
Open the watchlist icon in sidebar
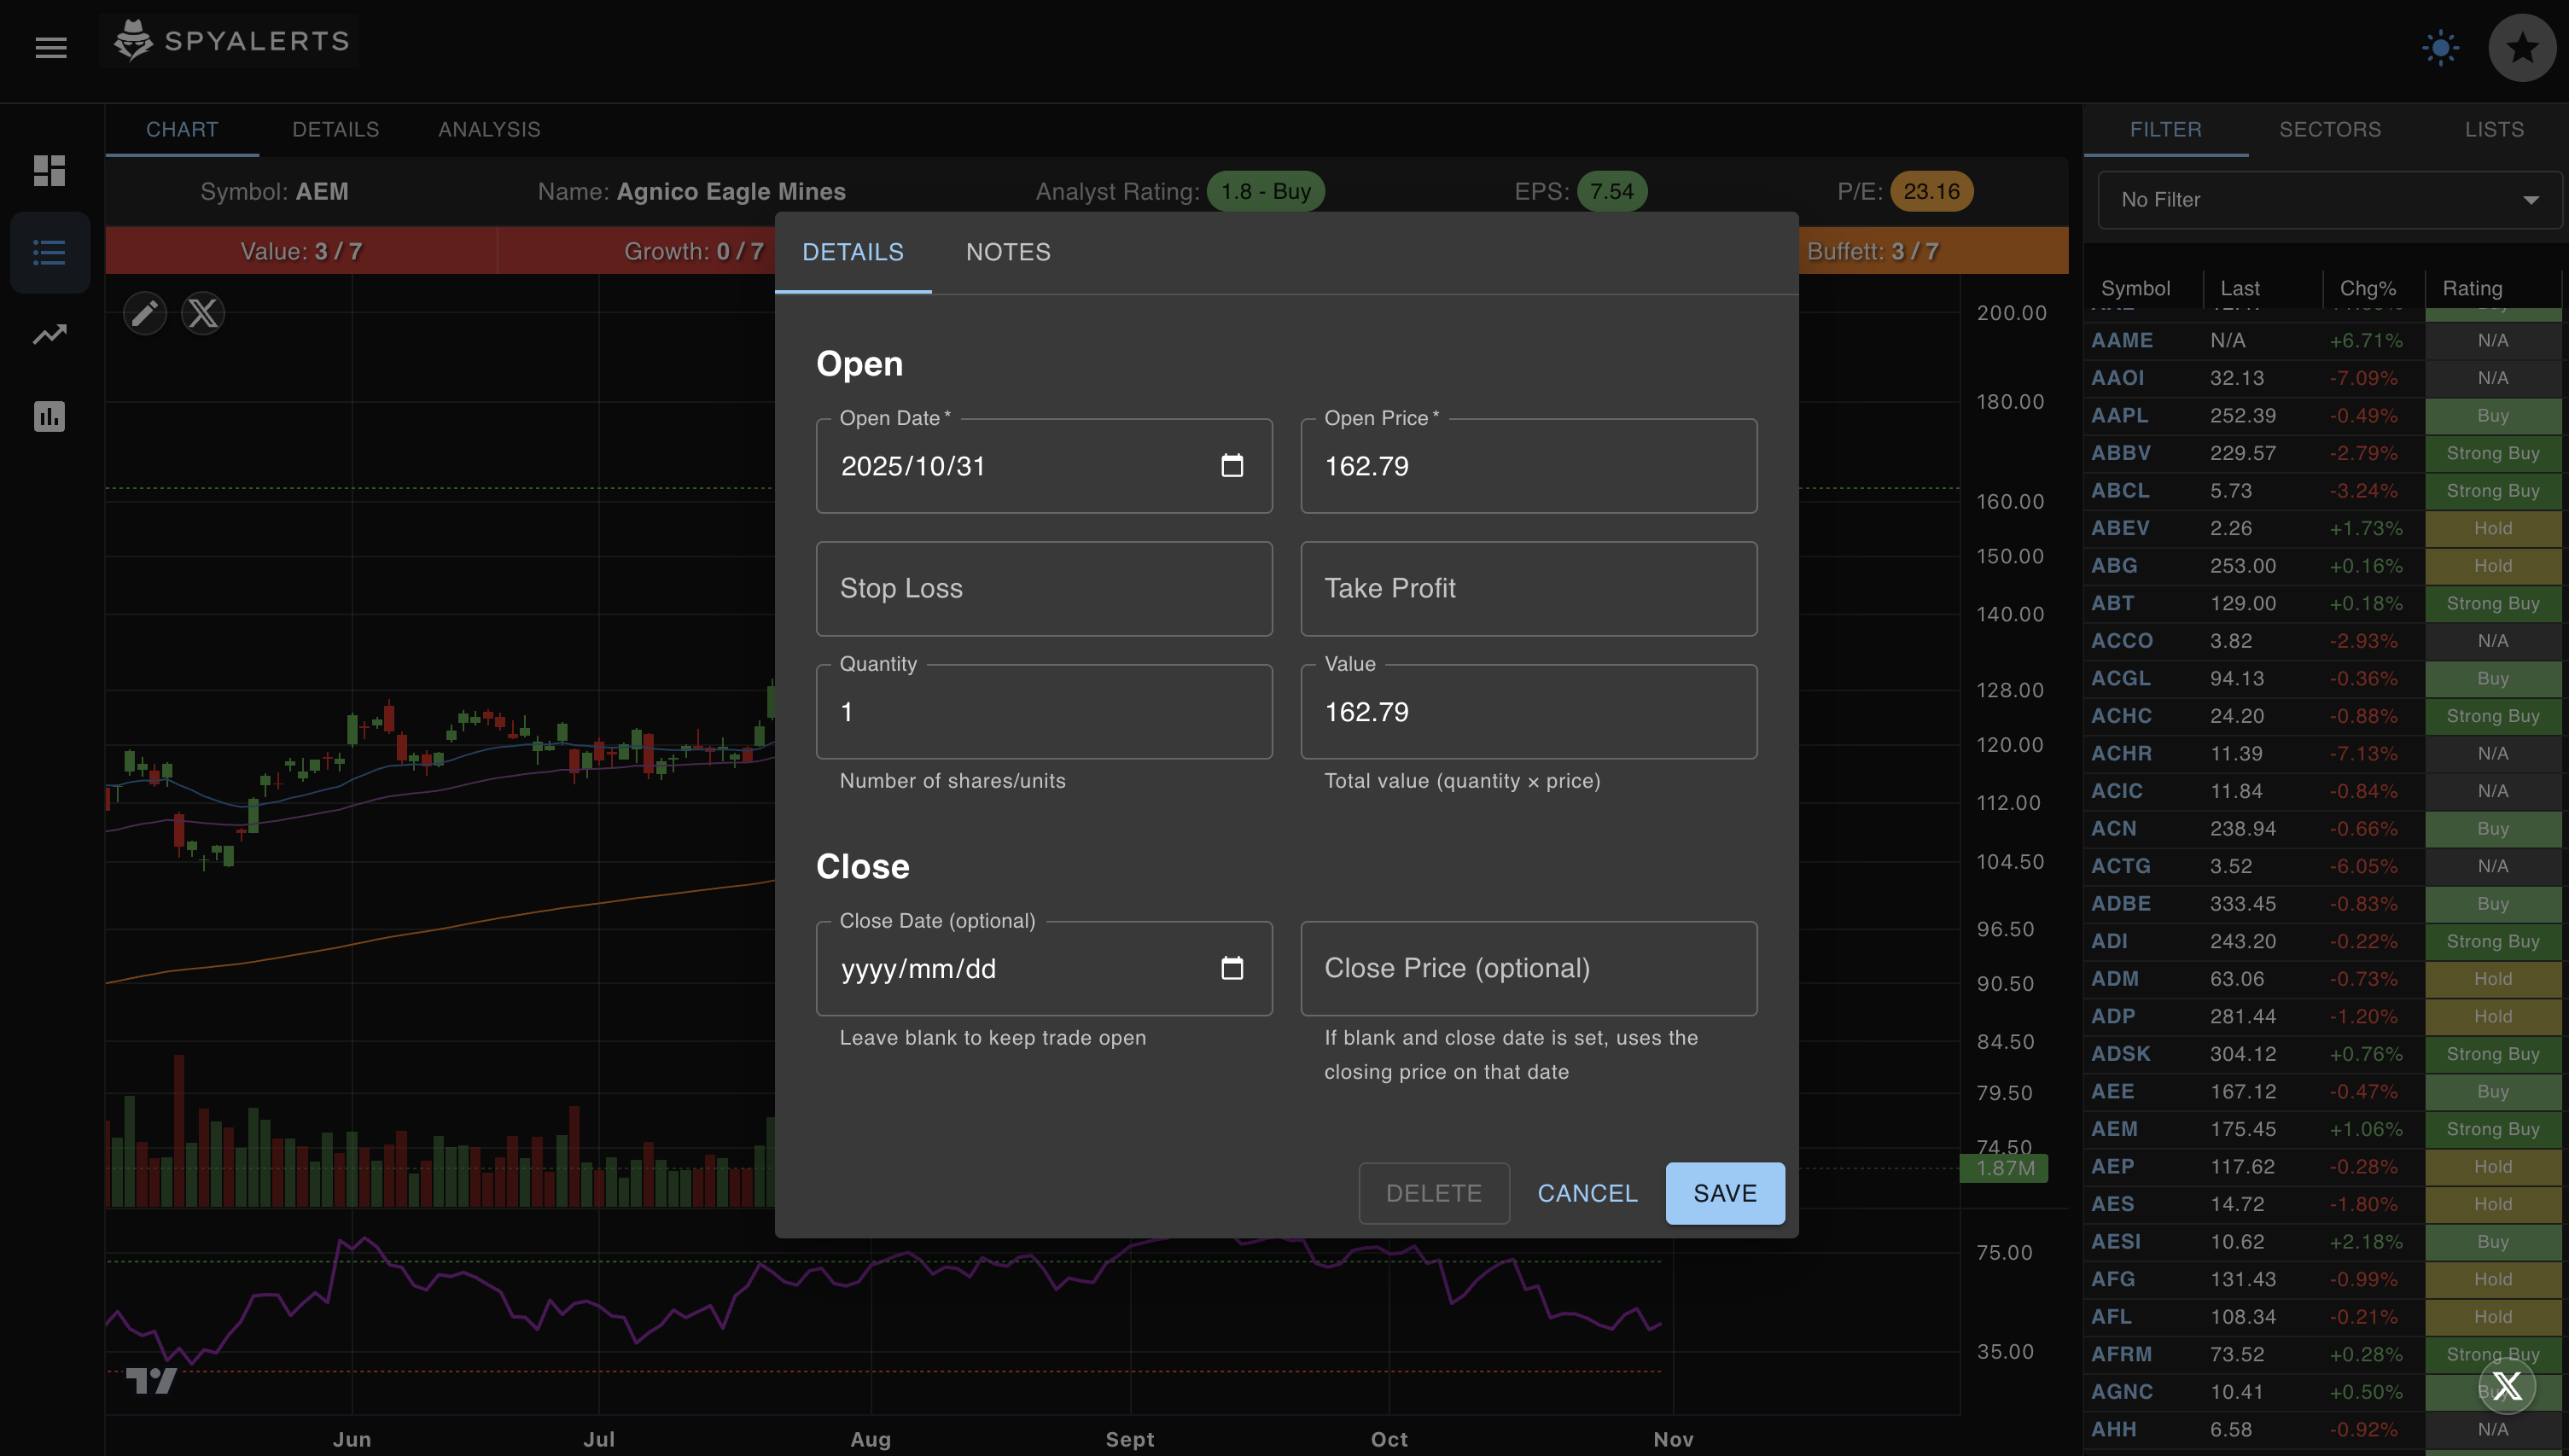point(50,252)
